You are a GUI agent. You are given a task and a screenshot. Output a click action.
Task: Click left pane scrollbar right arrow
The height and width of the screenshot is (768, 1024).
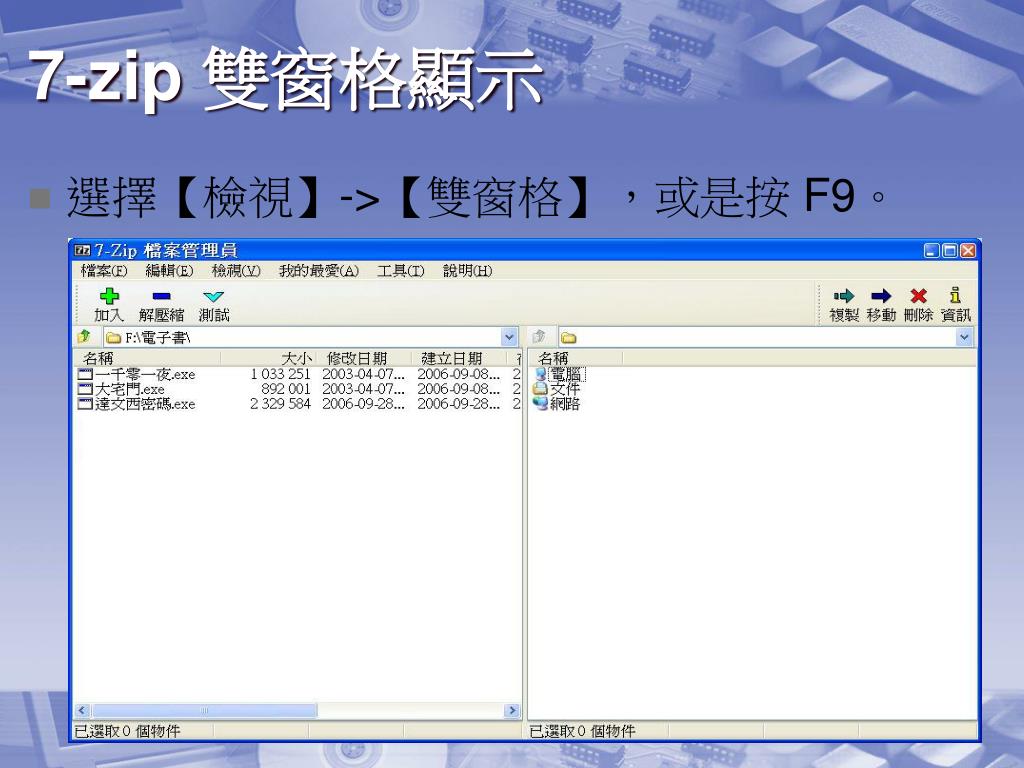point(512,711)
